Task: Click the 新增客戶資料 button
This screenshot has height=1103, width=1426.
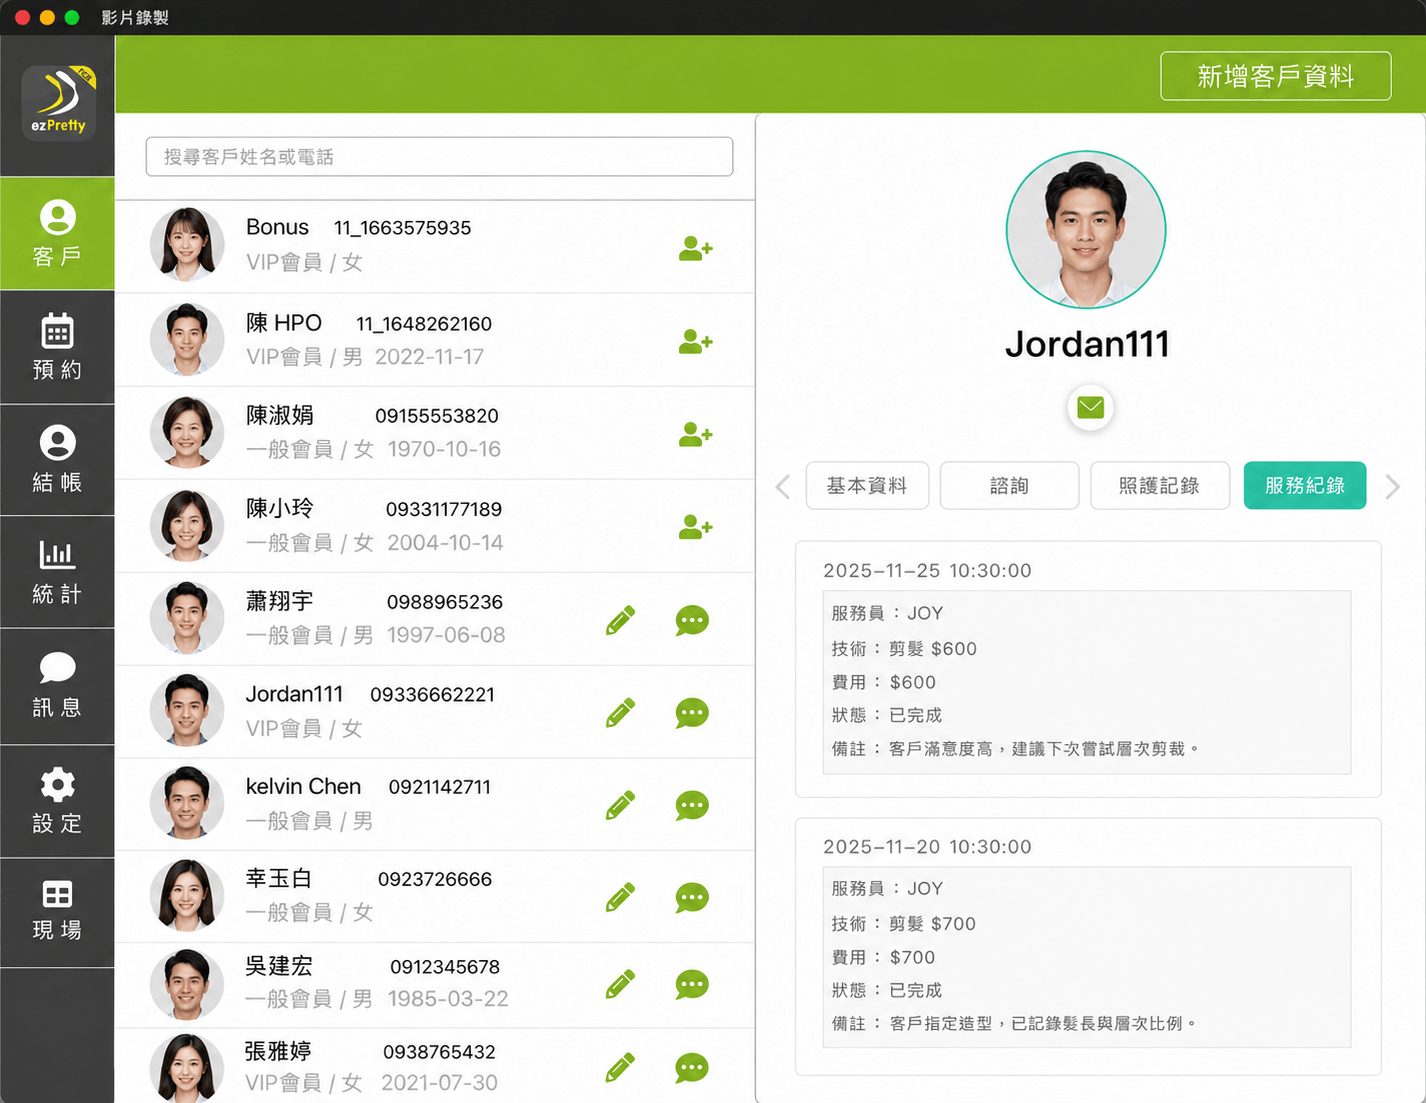Action: [1275, 76]
